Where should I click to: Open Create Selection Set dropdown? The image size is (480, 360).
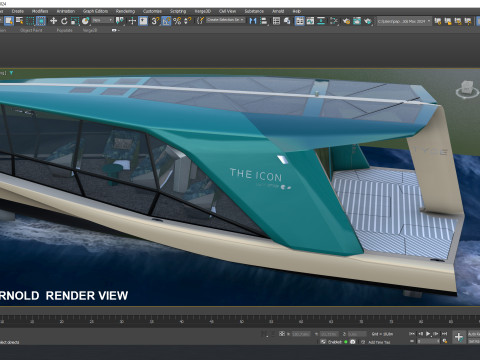[226, 20]
